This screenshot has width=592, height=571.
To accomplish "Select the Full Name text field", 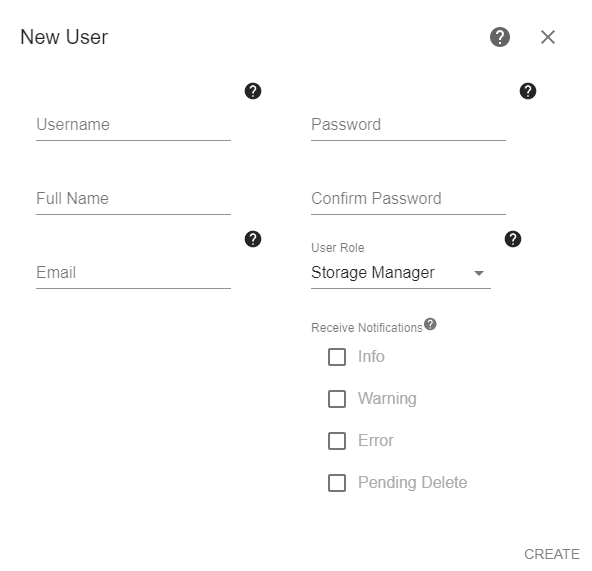I will 133,199.
